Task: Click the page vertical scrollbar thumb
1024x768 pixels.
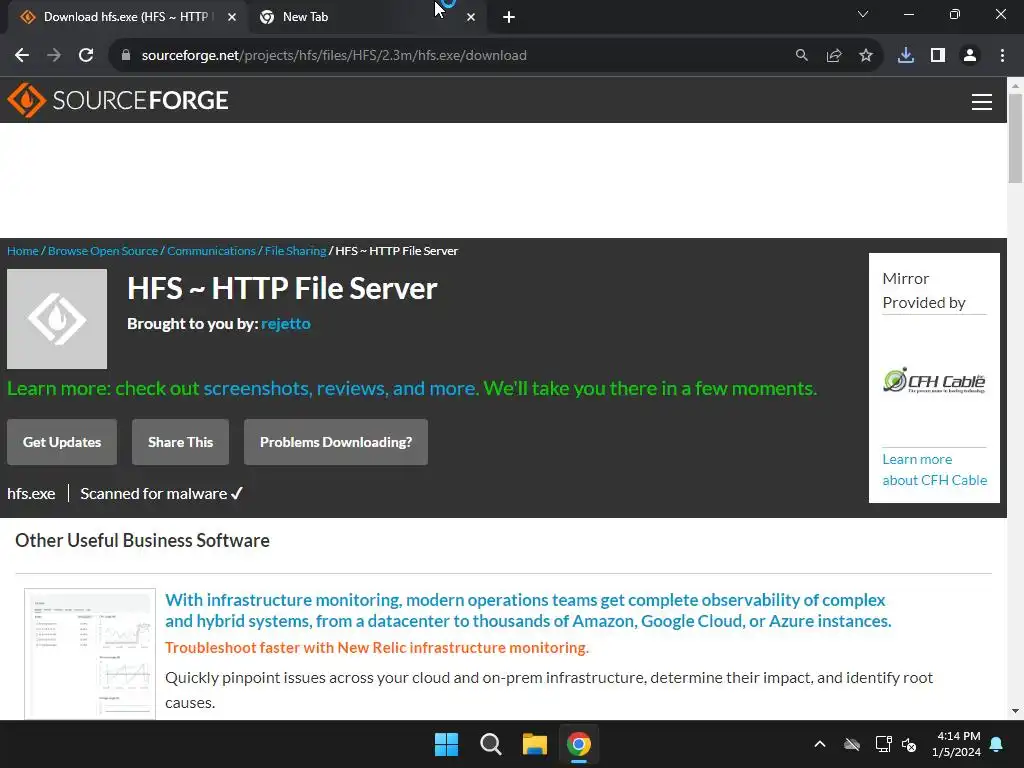Action: pyautogui.click(x=1015, y=138)
